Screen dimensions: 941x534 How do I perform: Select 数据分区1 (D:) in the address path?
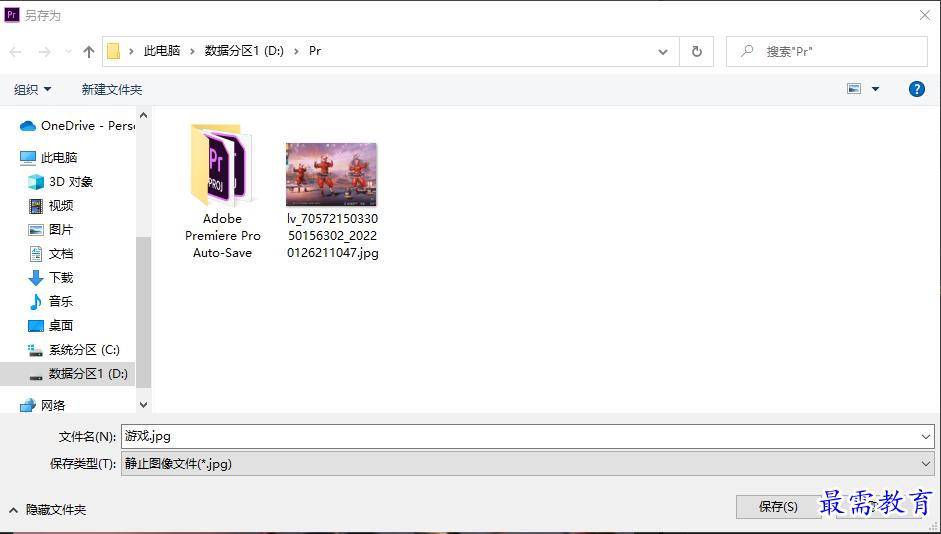[x=244, y=51]
